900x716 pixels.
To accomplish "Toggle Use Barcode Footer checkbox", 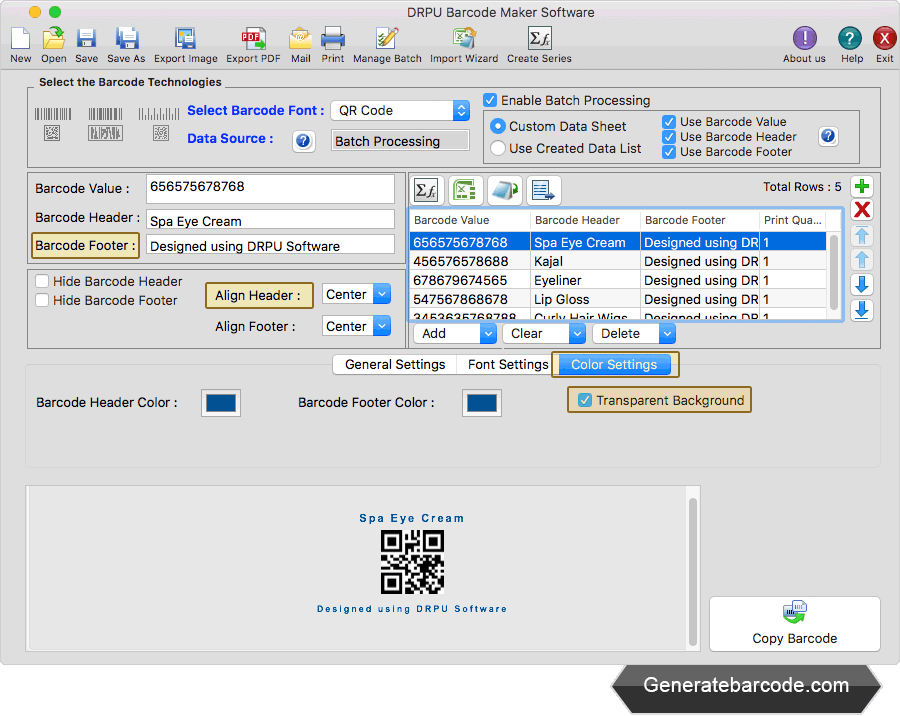I will [669, 152].
